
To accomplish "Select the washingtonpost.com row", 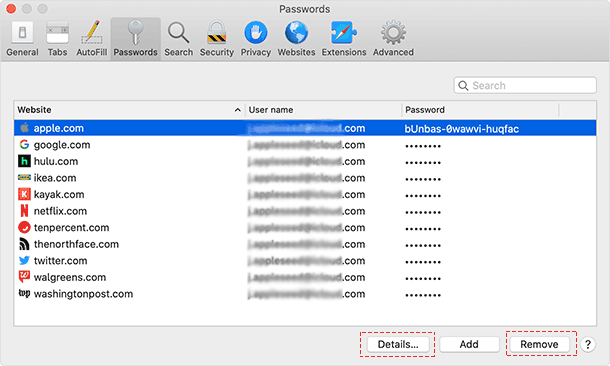I will (x=305, y=294).
